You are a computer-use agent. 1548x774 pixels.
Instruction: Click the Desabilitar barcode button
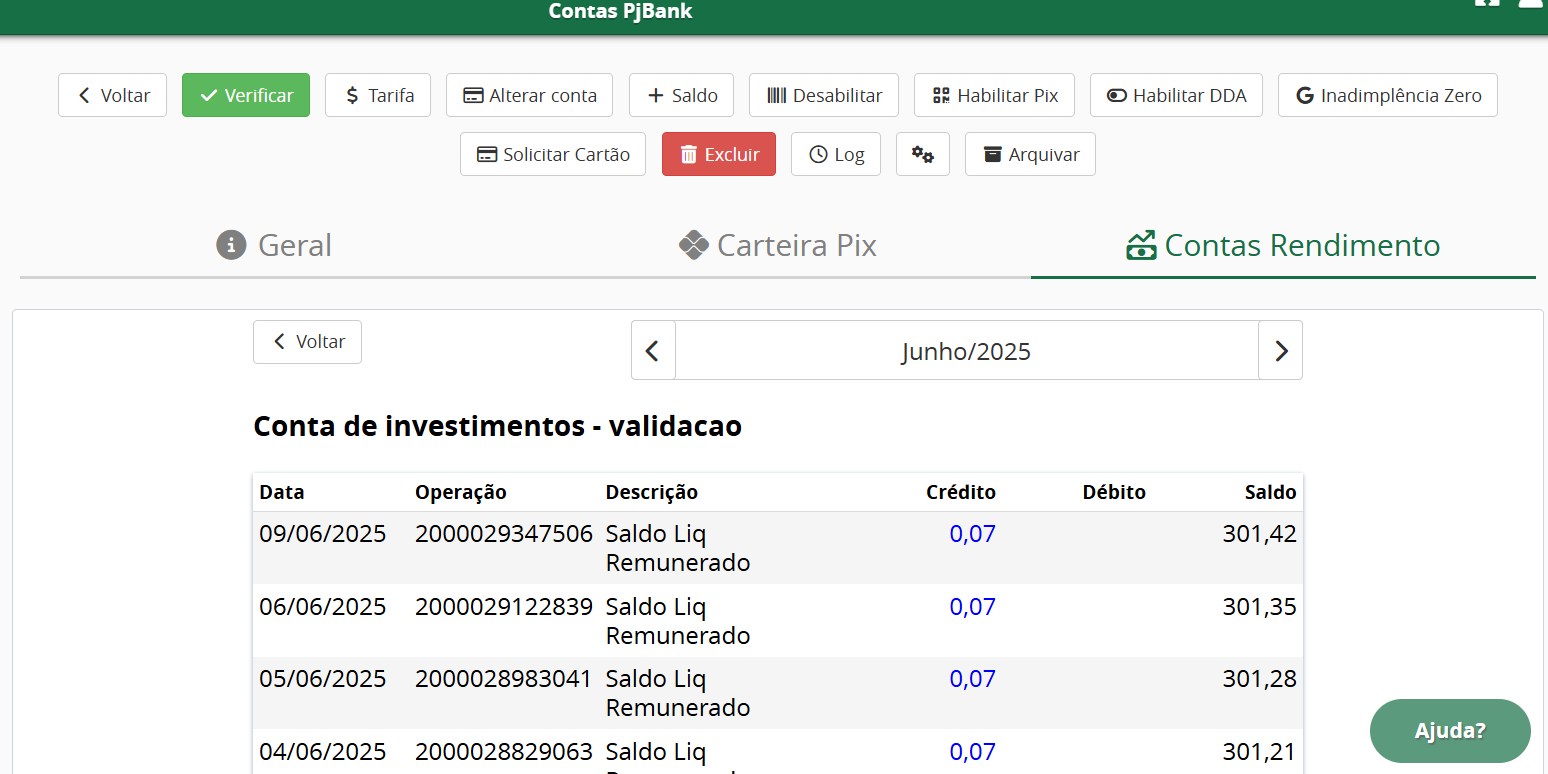pyautogui.click(x=823, y=96)
